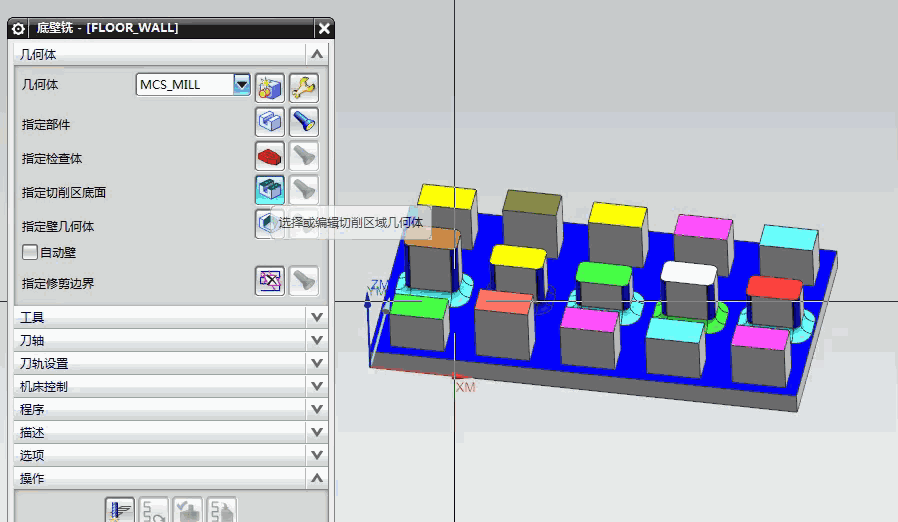This screenshot has width=898, height=522.
Task: Close the 底壁铣 FLOOR_WALL dialog
Action: pos(324,28)
